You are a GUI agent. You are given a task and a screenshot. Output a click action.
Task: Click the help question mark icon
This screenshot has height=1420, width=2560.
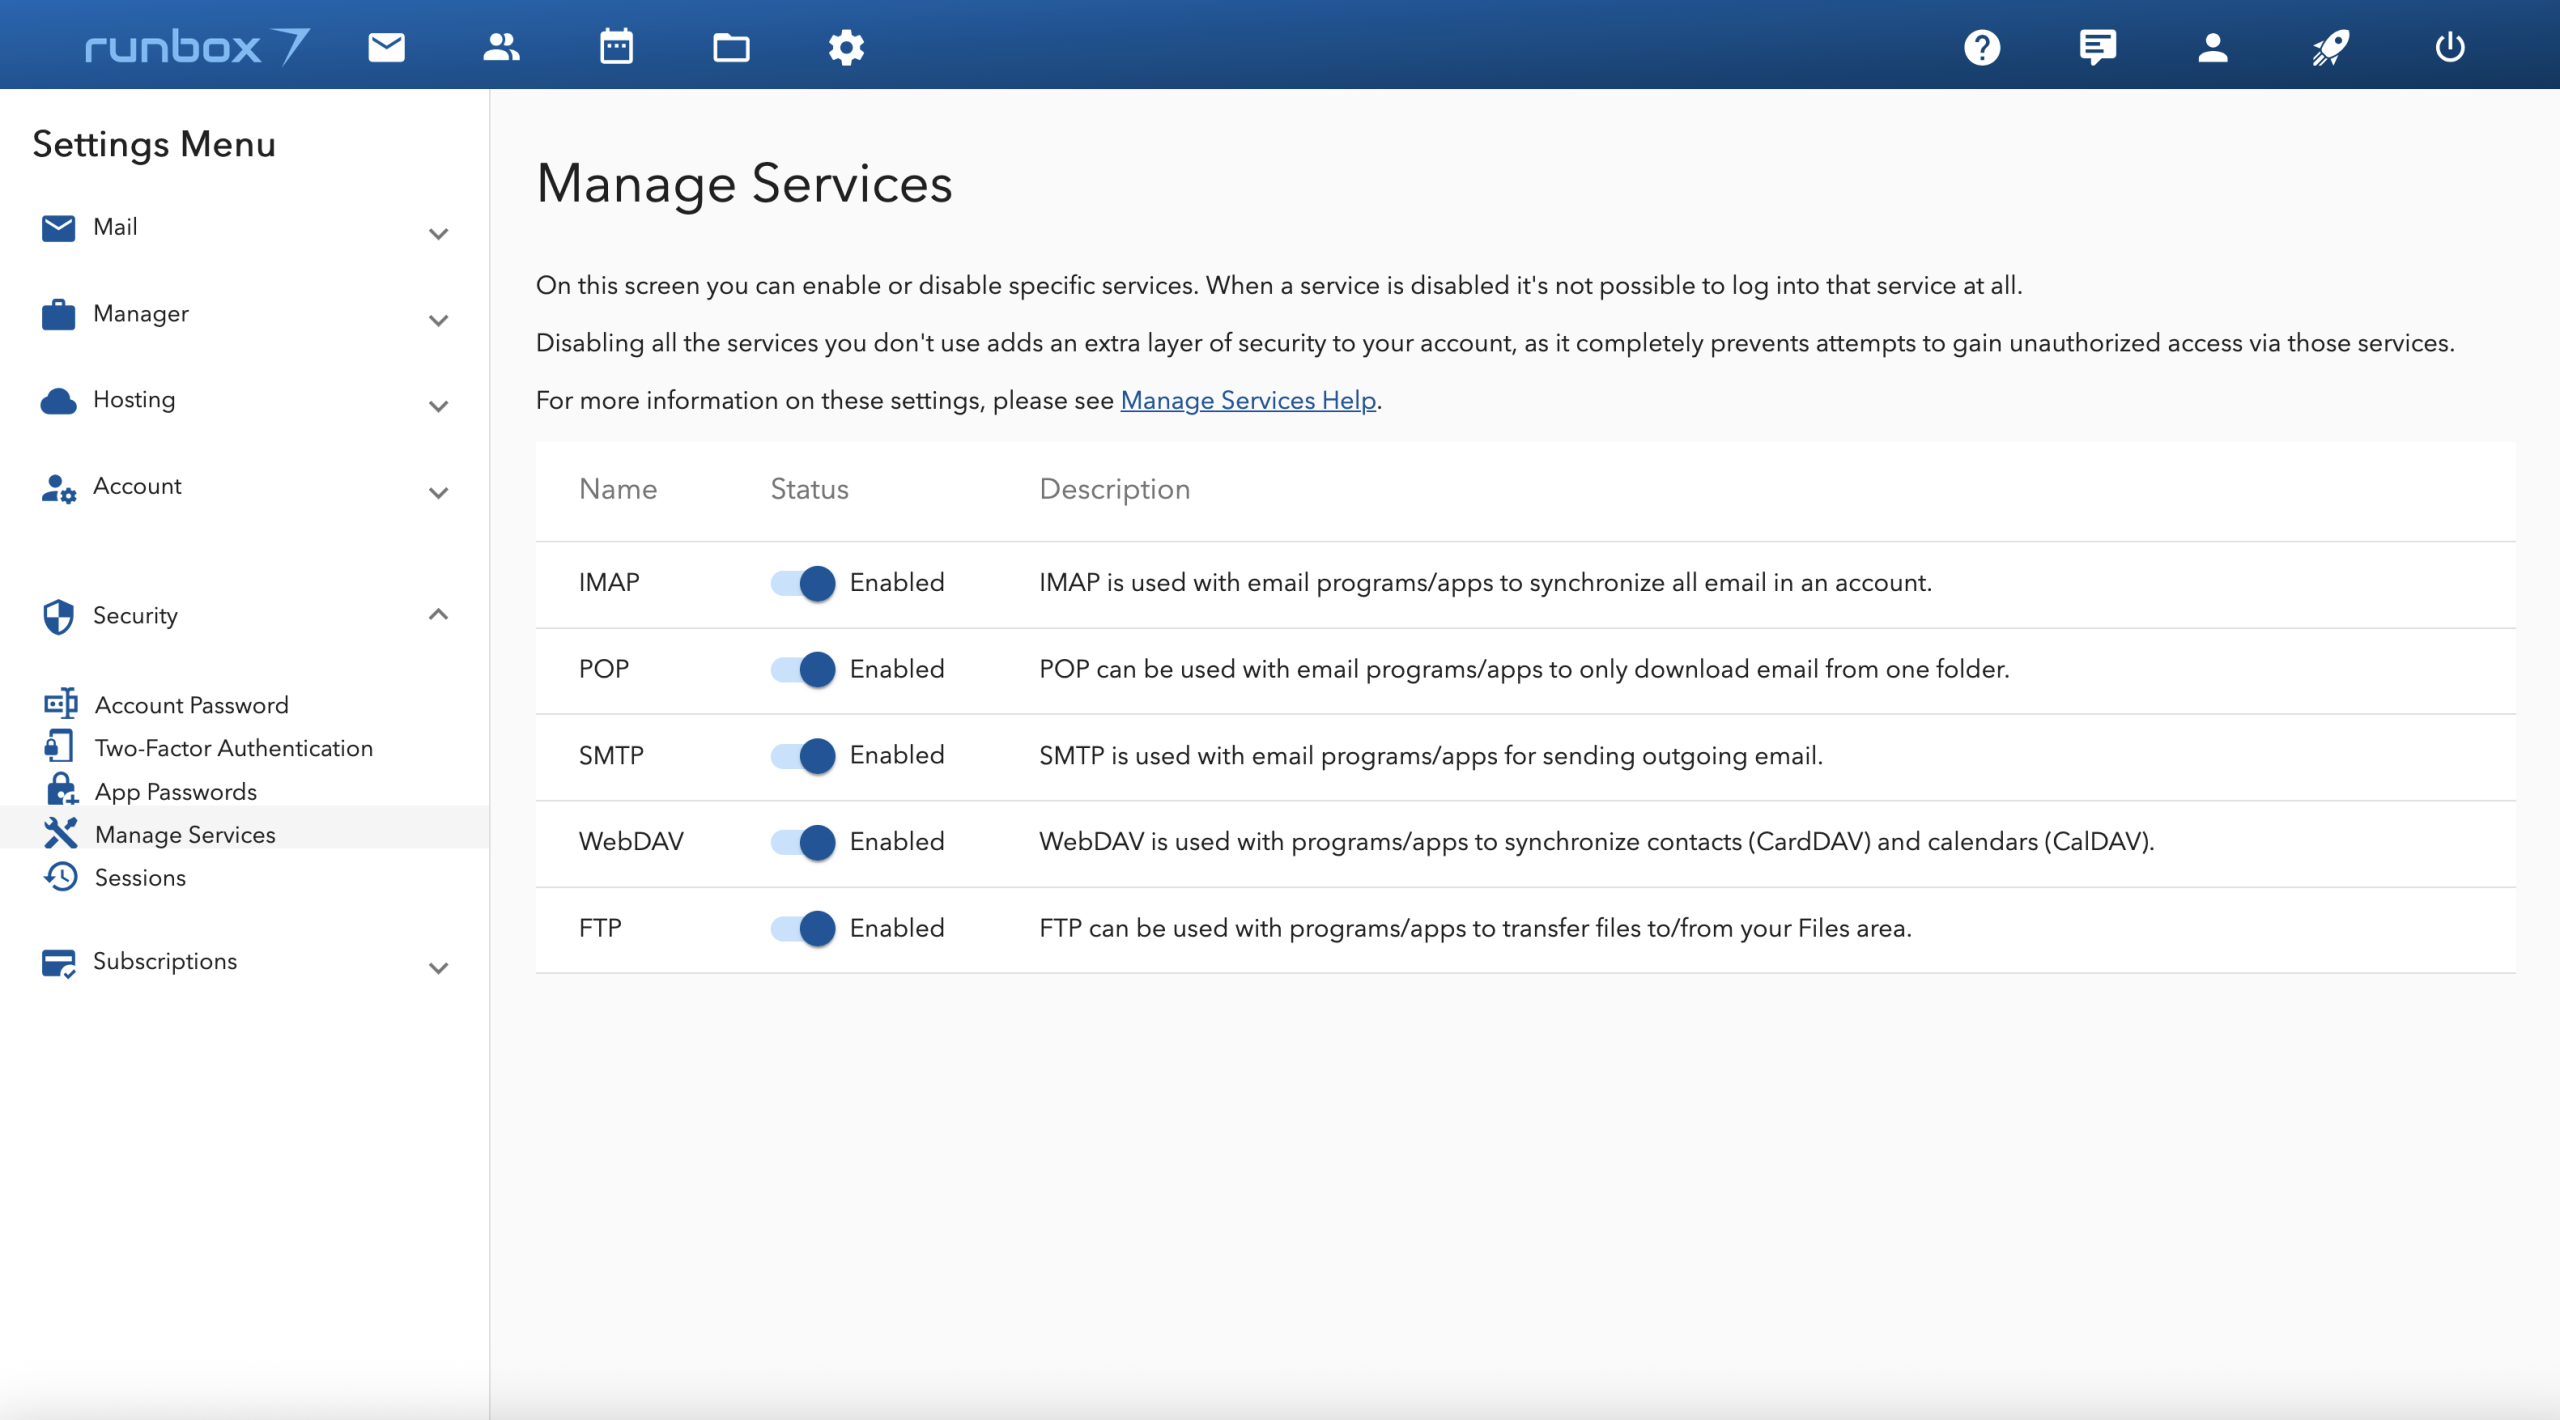[x=1981, y=47]
